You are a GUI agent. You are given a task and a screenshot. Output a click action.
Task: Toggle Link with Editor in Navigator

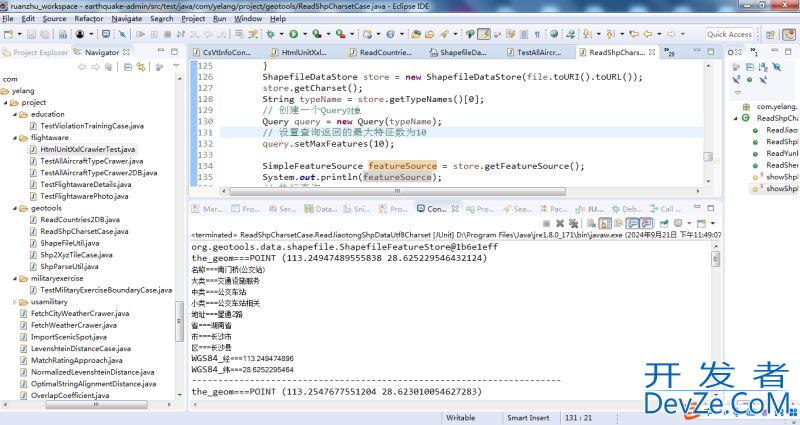[140, 67]
